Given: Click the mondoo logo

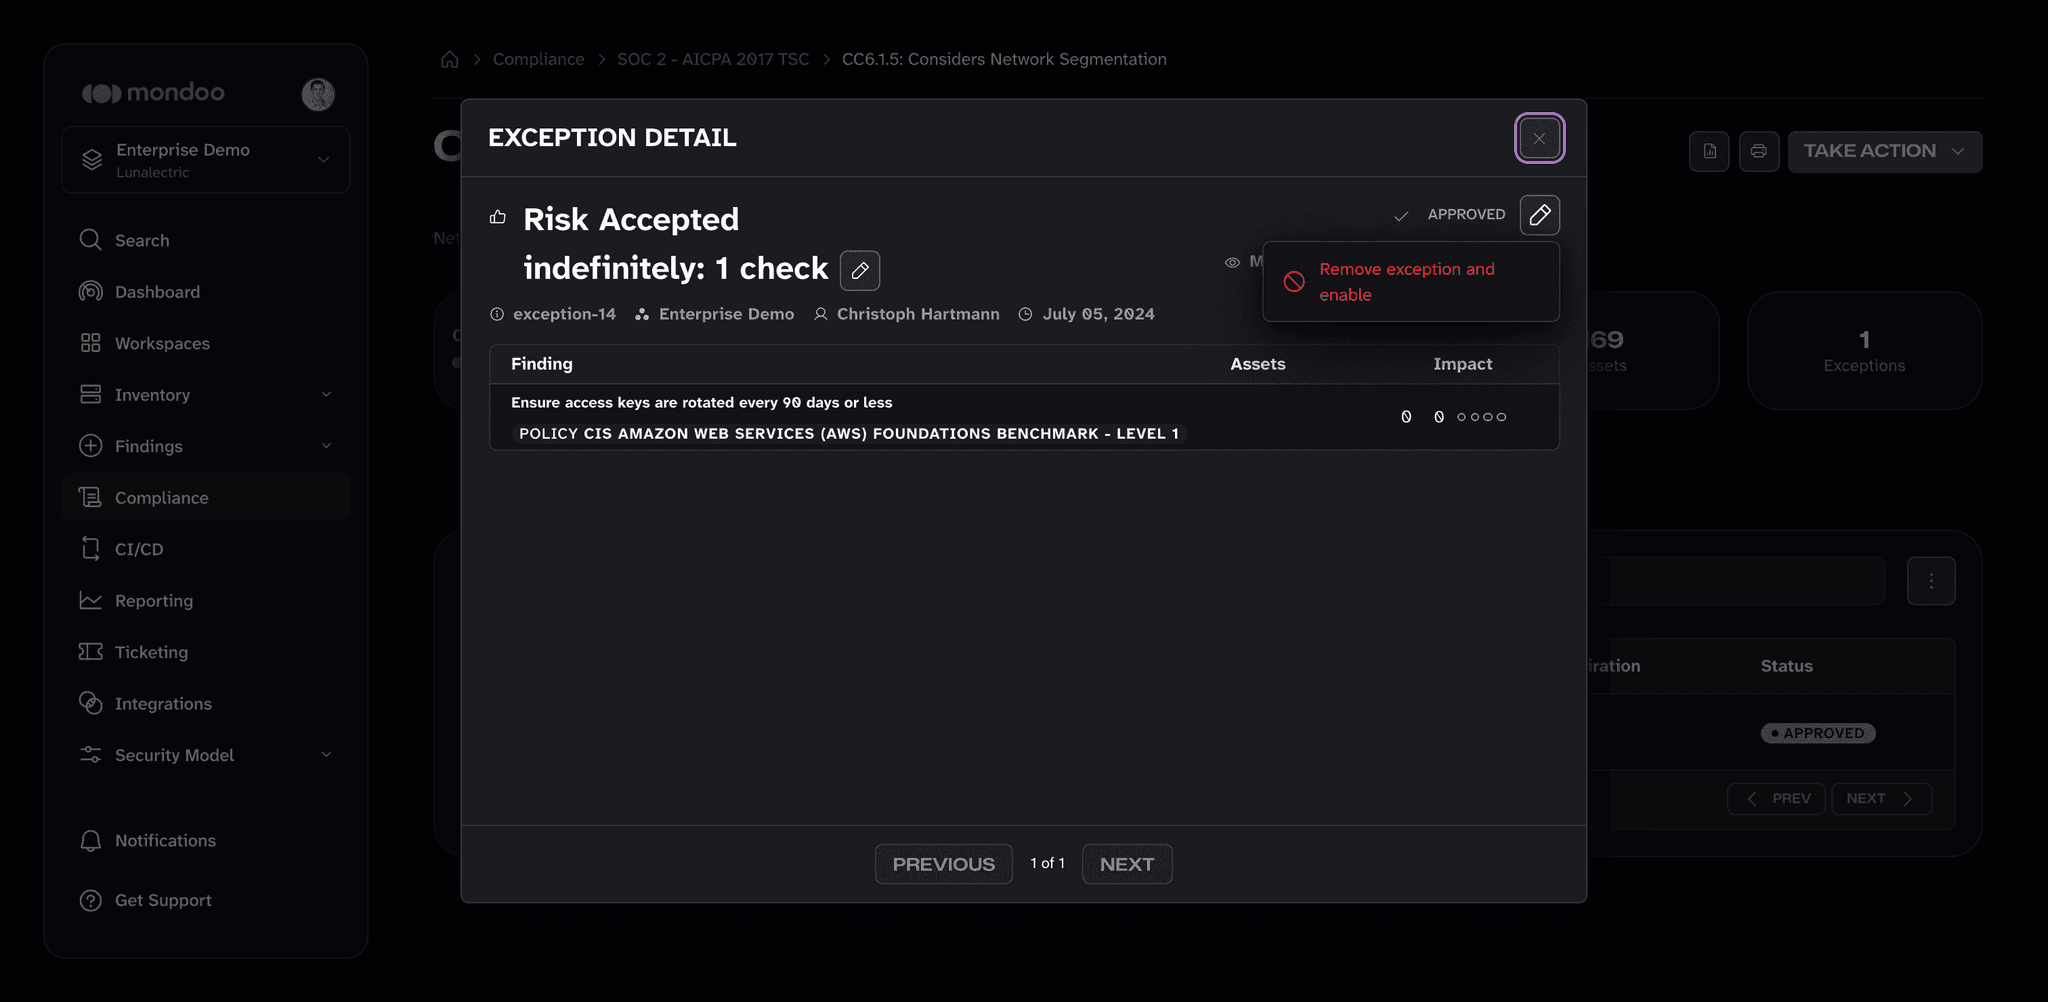Looking at the screenshot, I should pos(153,93).
